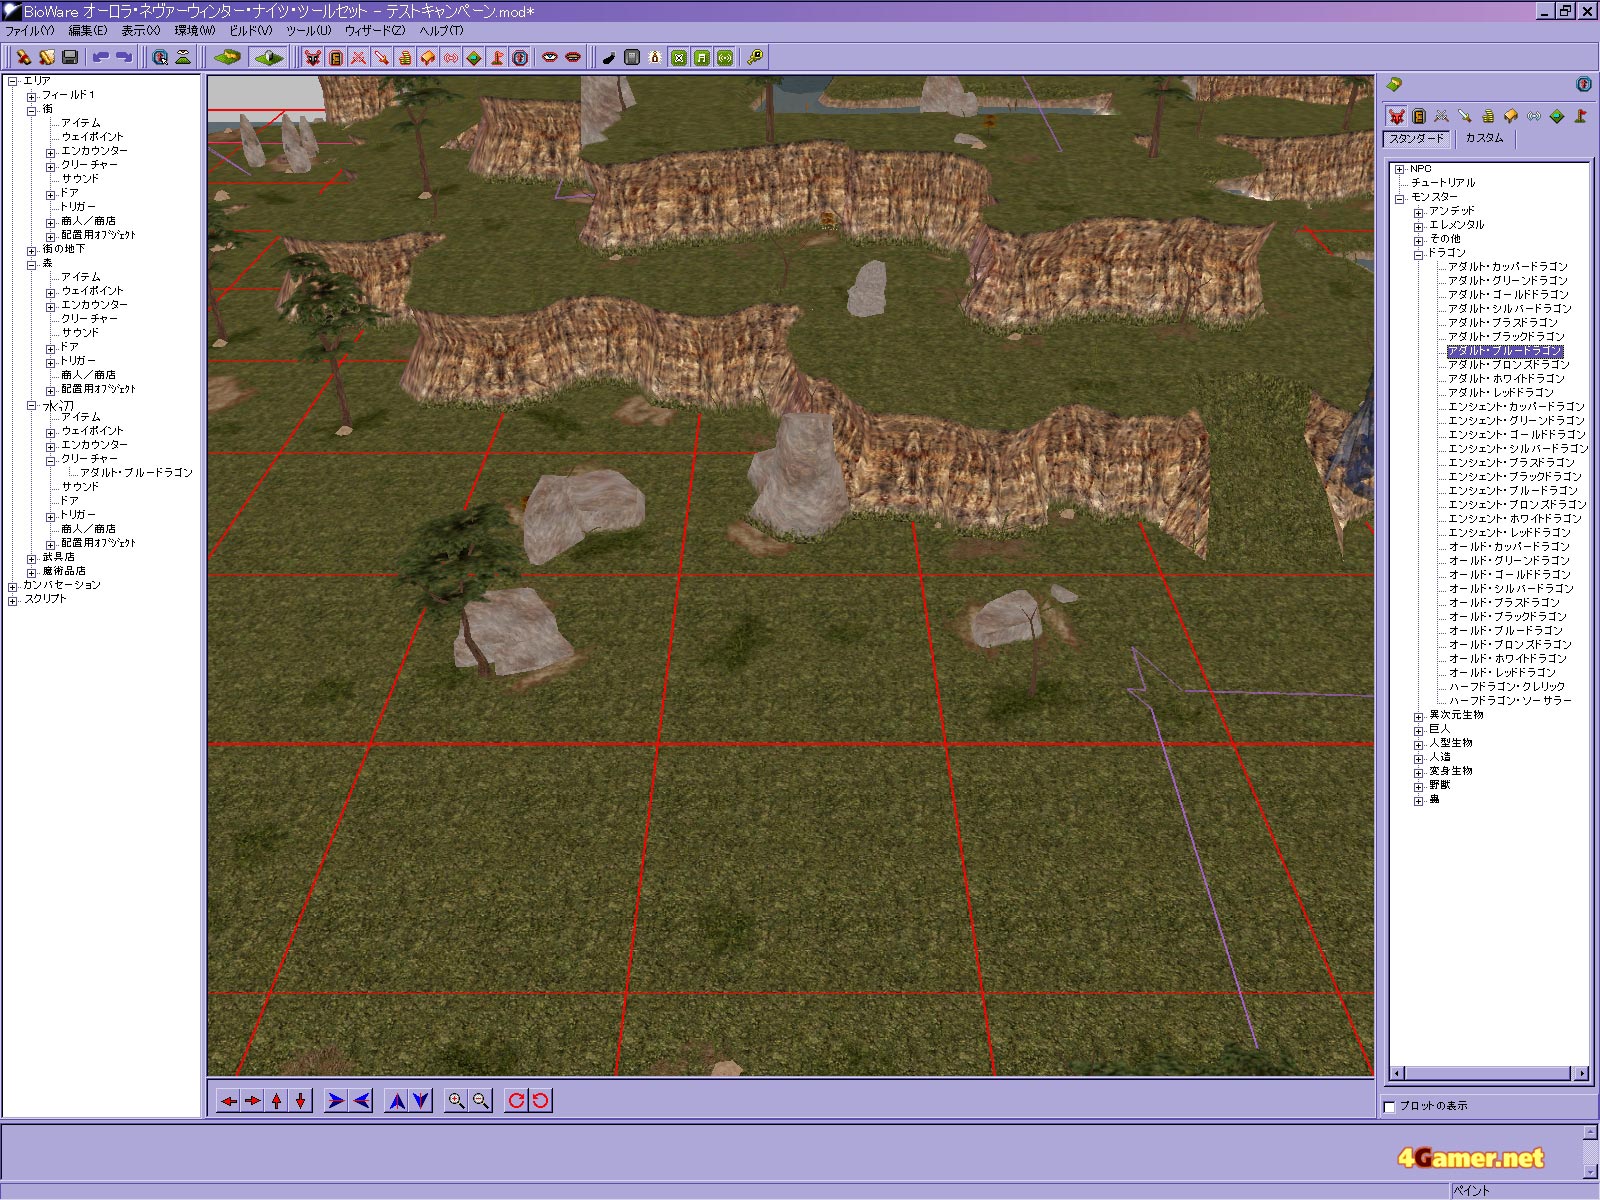1600x1200 pixels.
Task: Select the flag waypoint icon in the palette panel
Action: (x=1580, y=116)
